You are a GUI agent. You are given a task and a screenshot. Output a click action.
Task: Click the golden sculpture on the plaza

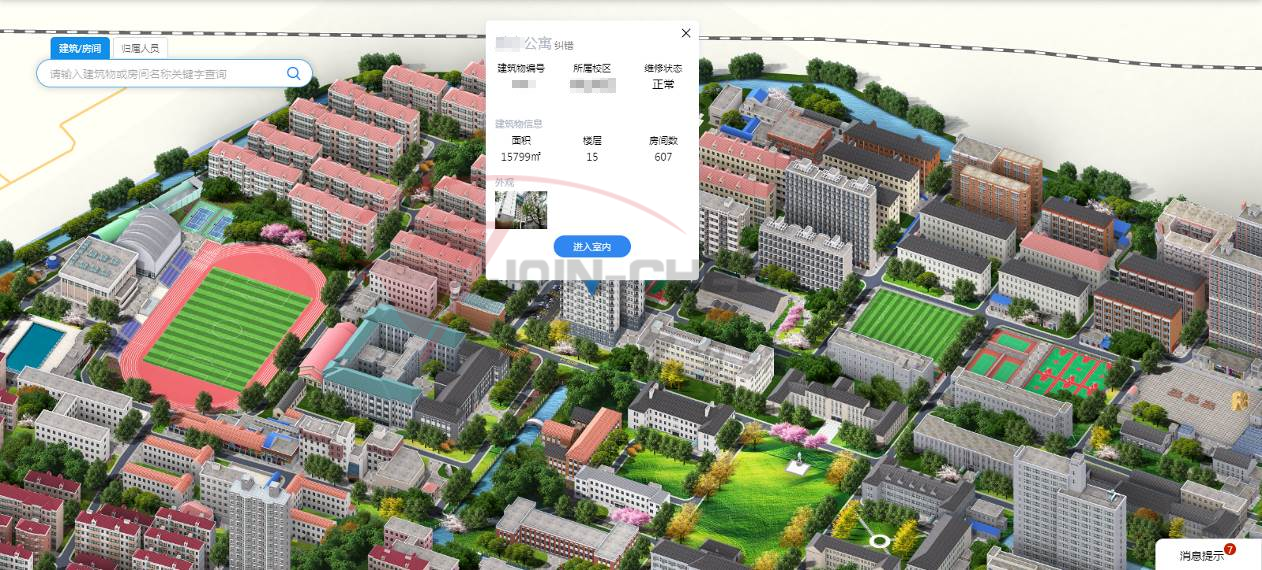pos(1240,401)
